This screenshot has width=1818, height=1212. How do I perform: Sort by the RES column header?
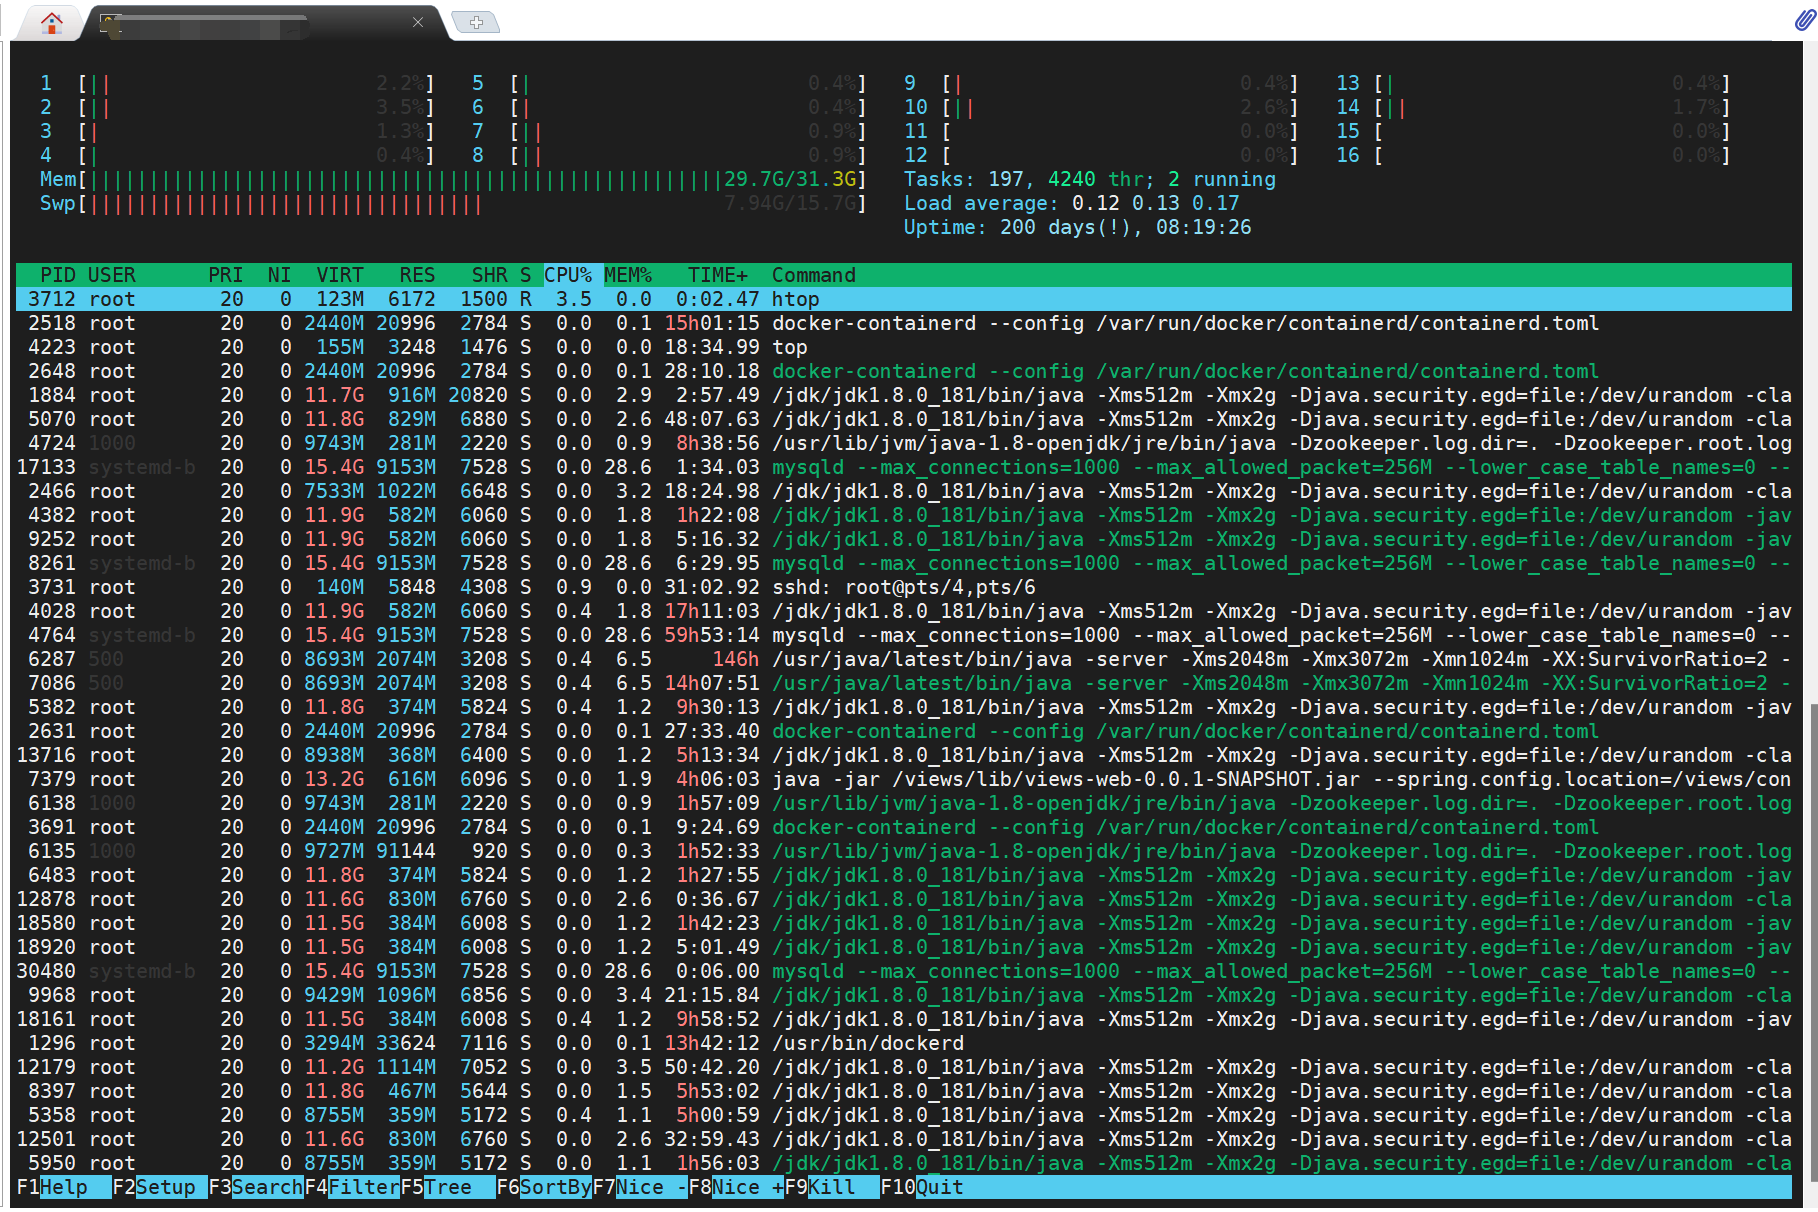click(x=418, y=275)
